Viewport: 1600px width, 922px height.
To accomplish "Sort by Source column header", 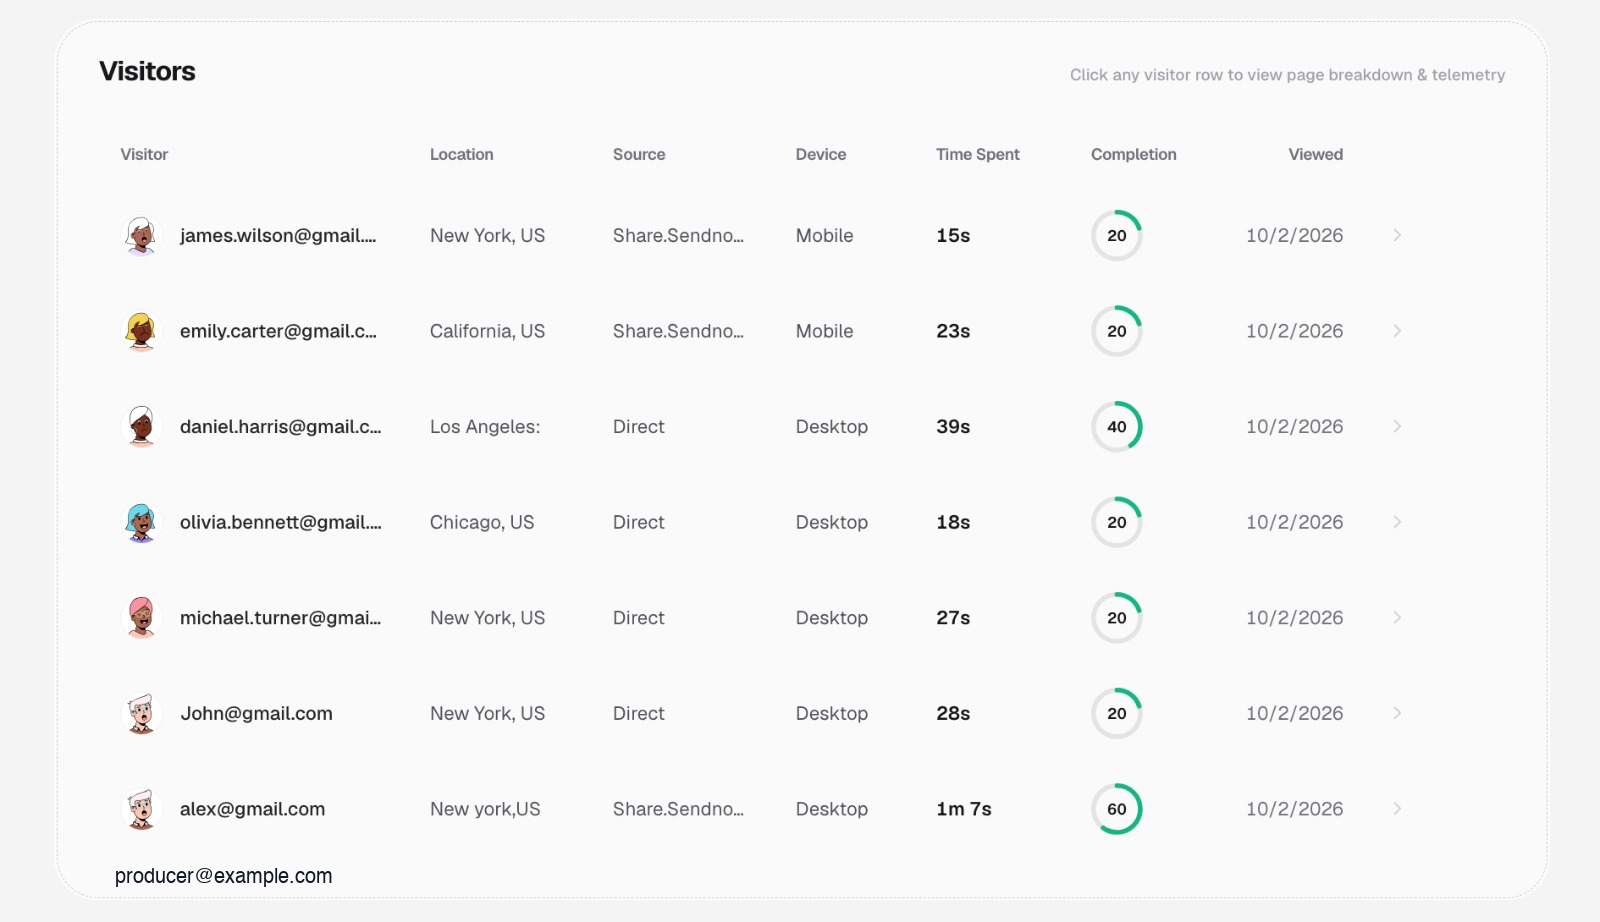I will pos(639,154).
